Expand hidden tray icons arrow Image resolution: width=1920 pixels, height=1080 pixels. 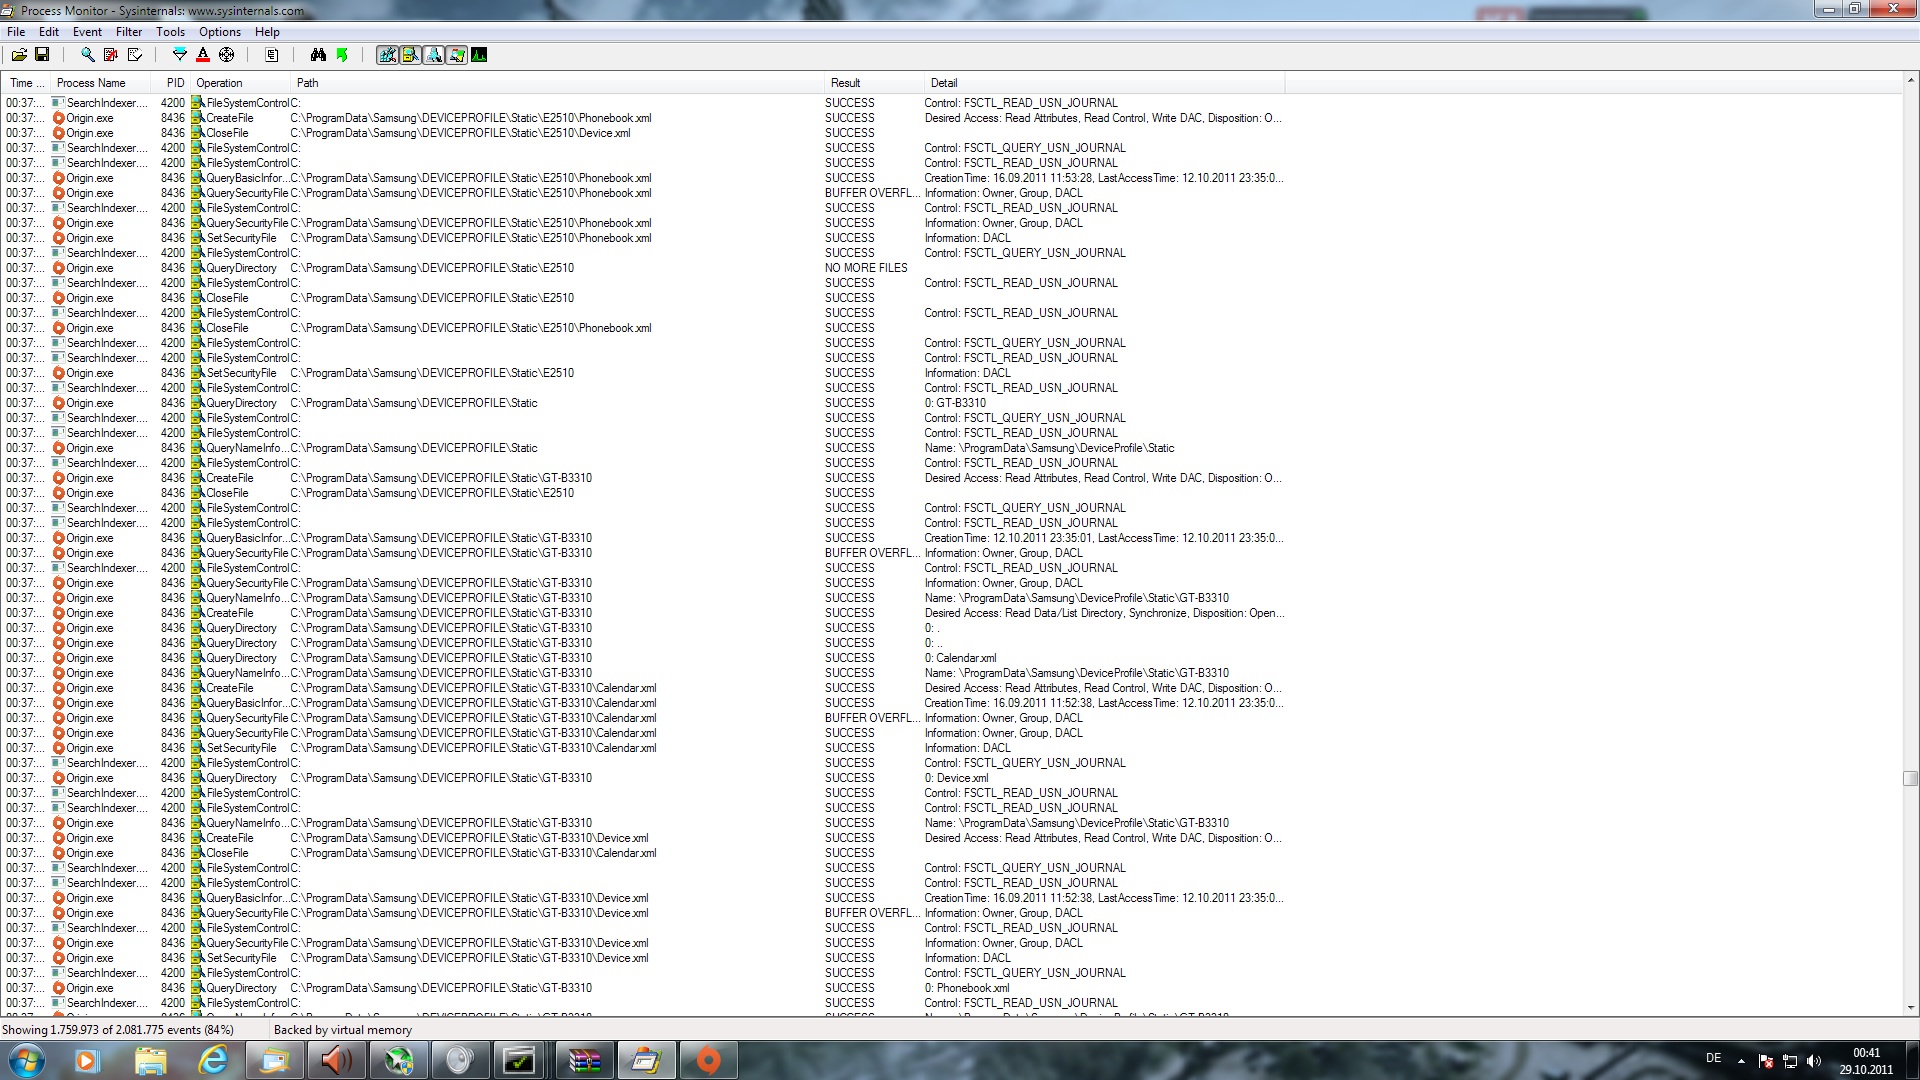1741,1061
